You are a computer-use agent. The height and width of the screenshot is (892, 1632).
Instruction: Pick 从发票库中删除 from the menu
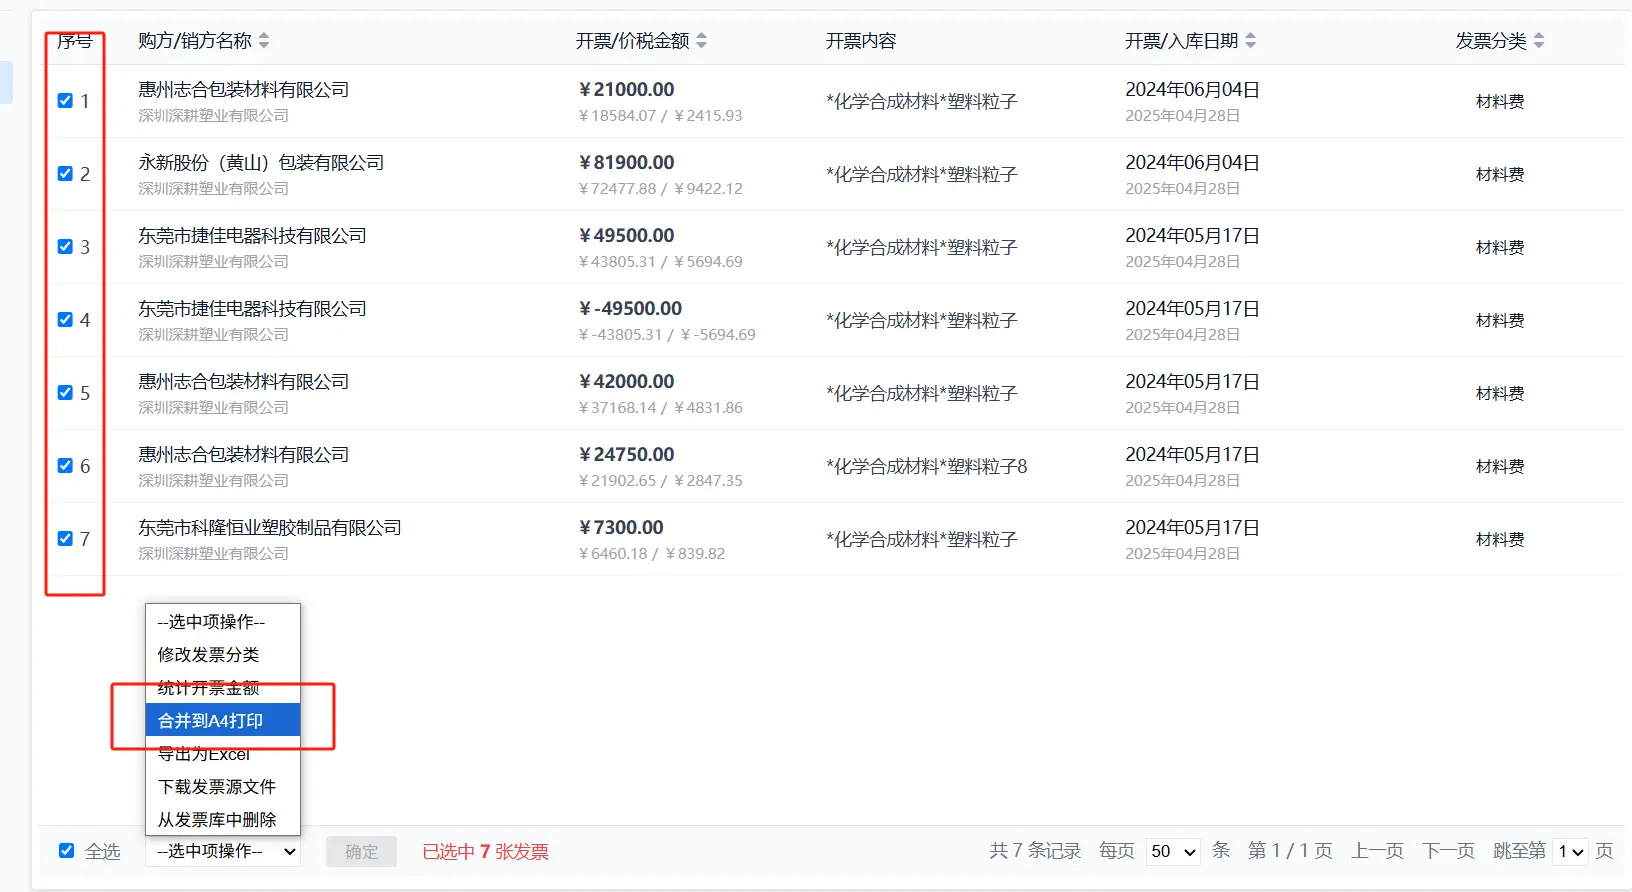pyautogui.click(x=216, y=820)
